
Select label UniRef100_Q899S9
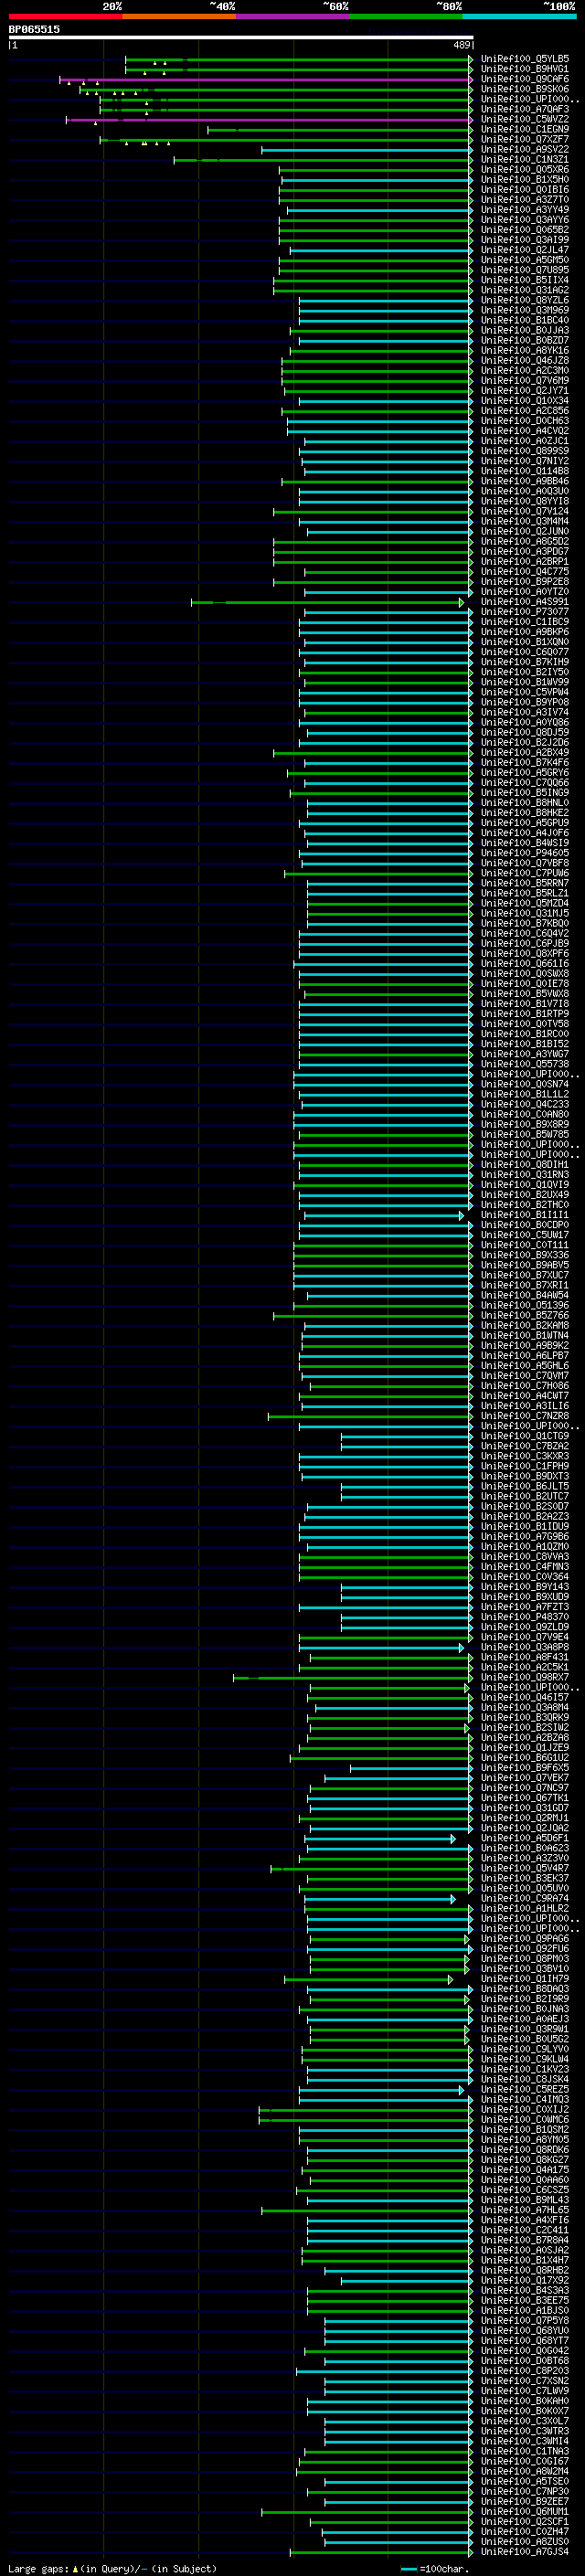tap(525, 451)
